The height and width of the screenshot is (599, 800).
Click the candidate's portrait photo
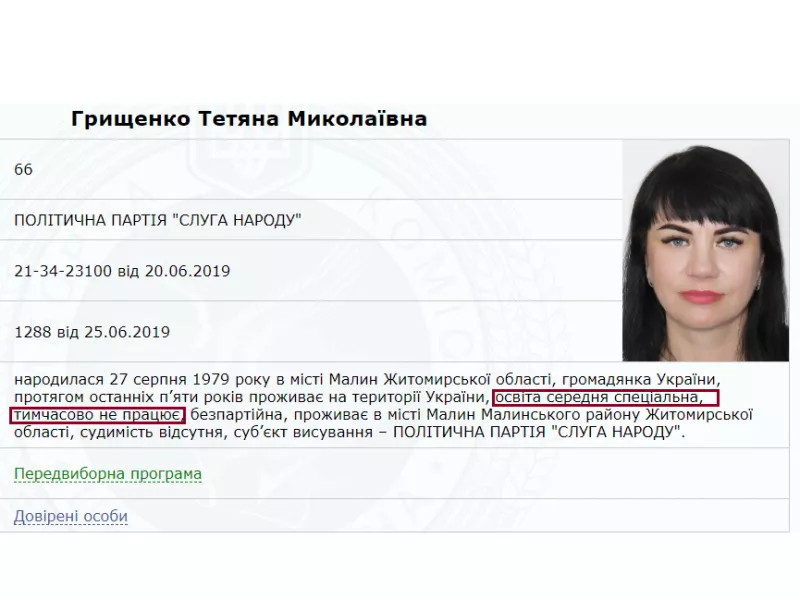[705, 250]
